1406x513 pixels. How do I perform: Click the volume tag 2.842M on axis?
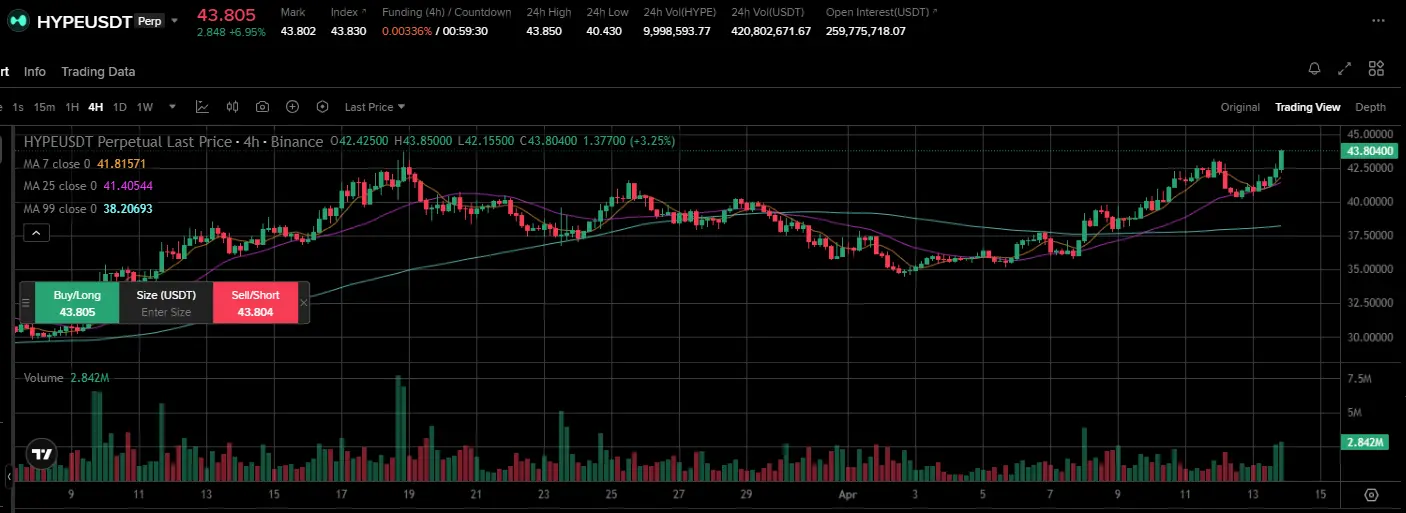pos(1365,442)
